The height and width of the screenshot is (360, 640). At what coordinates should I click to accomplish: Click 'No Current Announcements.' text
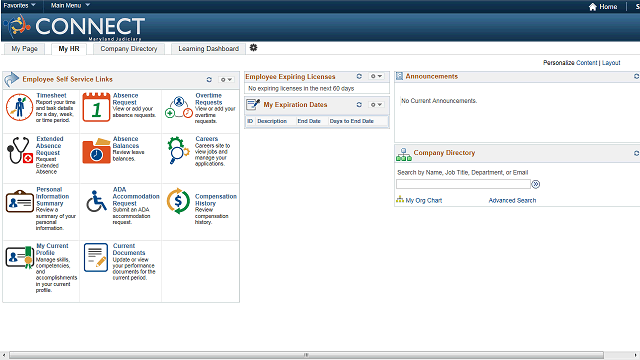(439, 100)
